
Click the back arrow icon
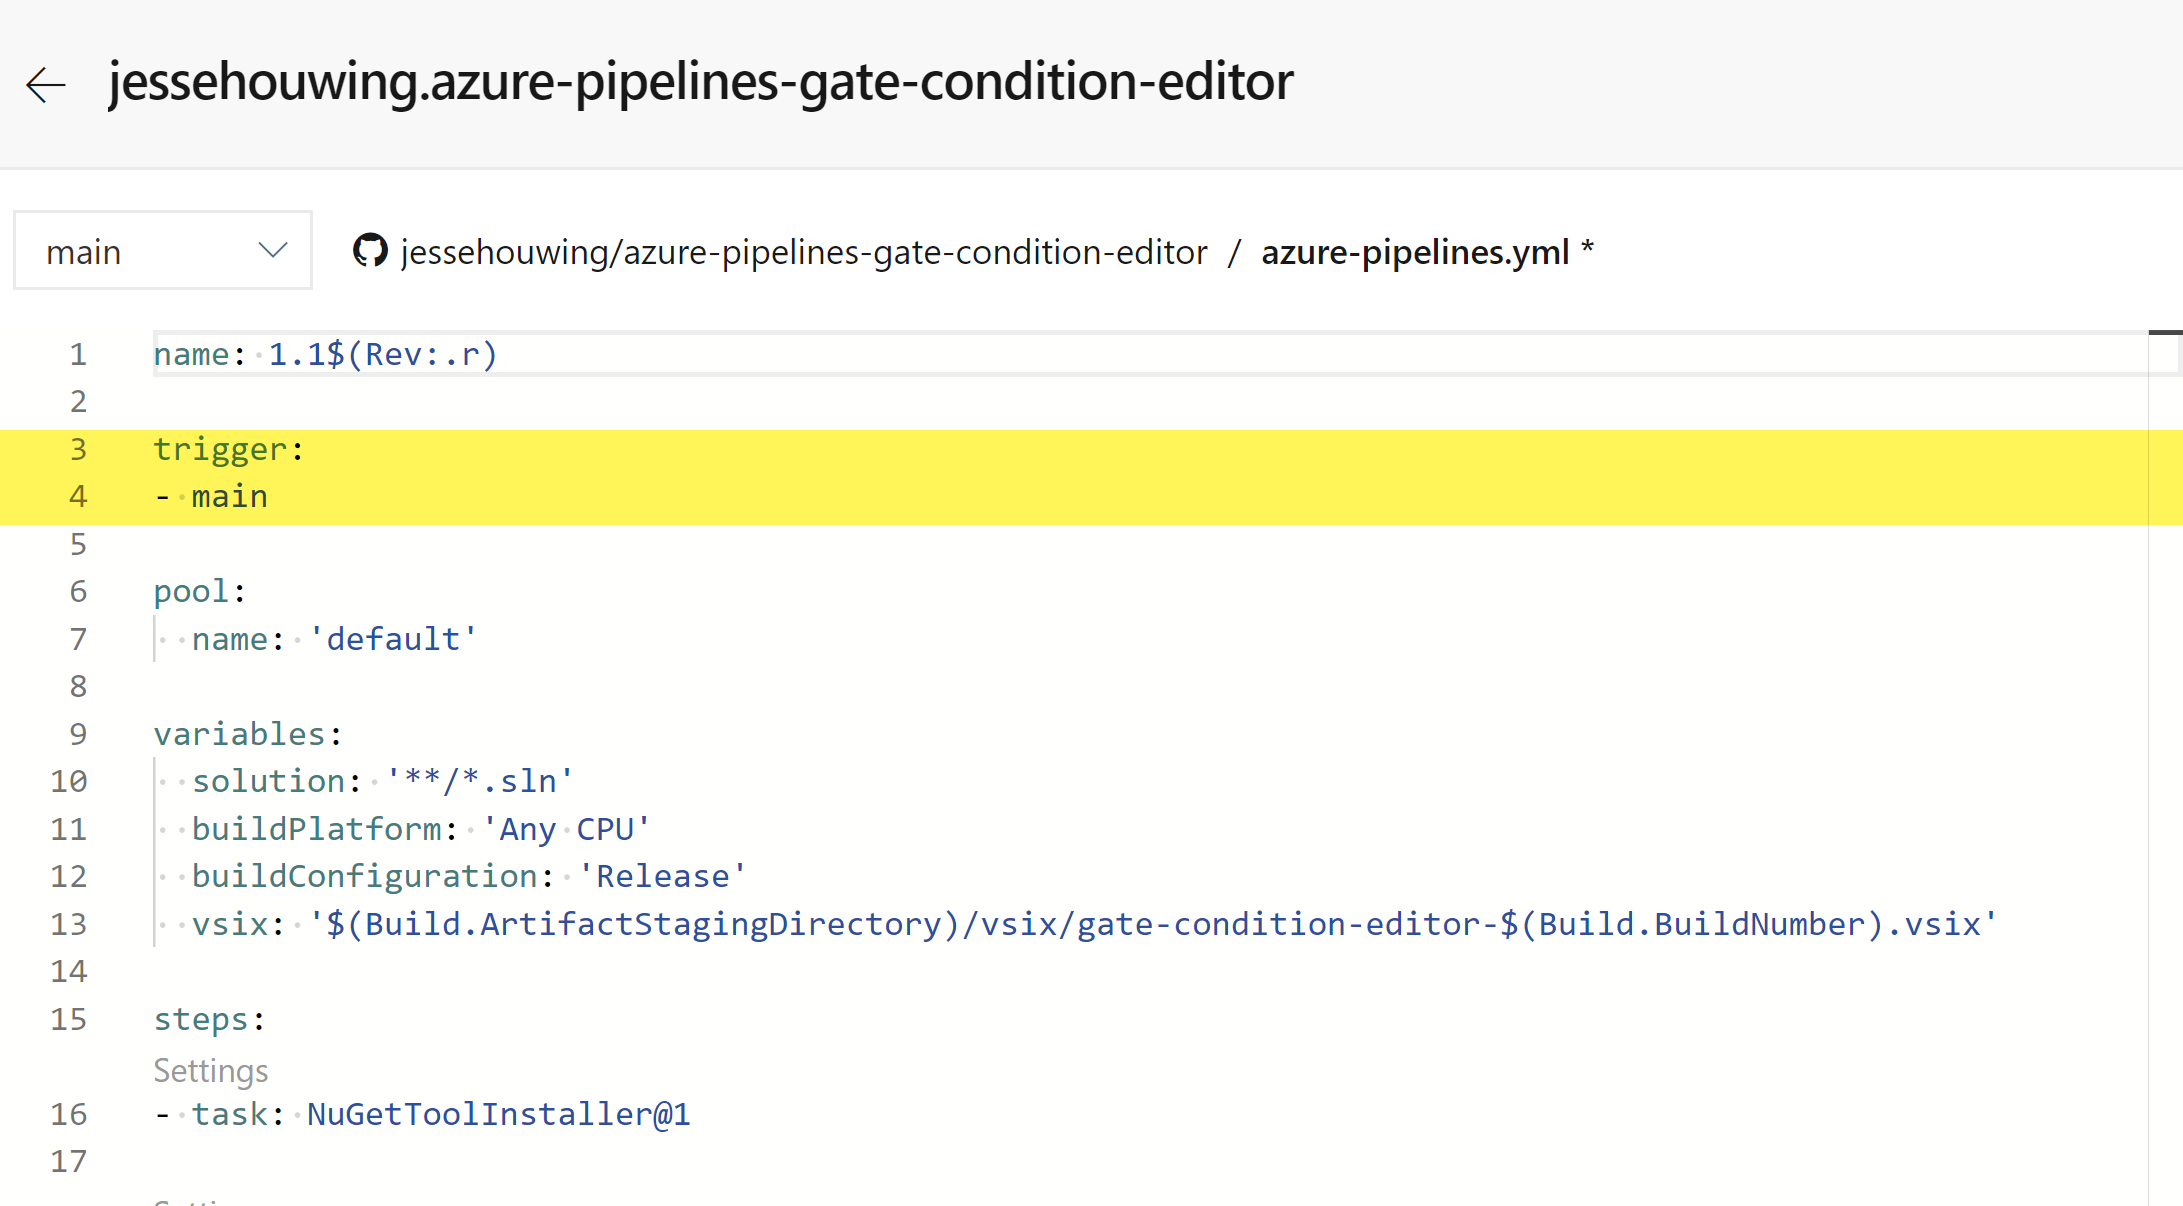[x=46, y=84]
